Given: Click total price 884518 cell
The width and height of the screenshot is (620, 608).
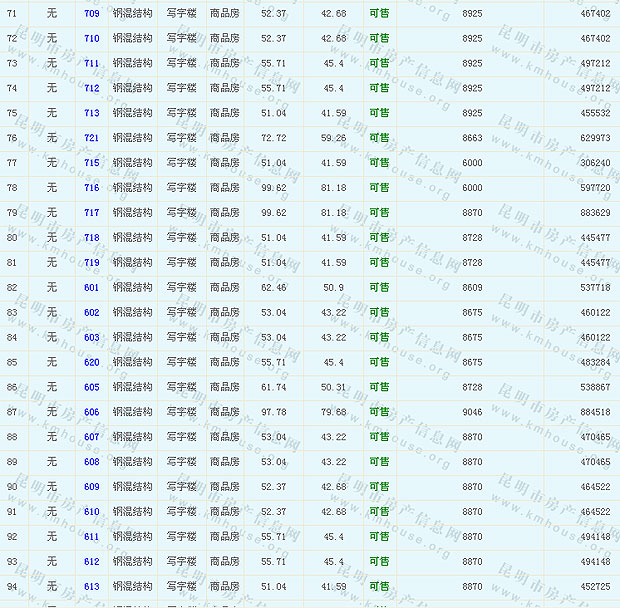Looking at the screenshot, I should tap(594, 412).
